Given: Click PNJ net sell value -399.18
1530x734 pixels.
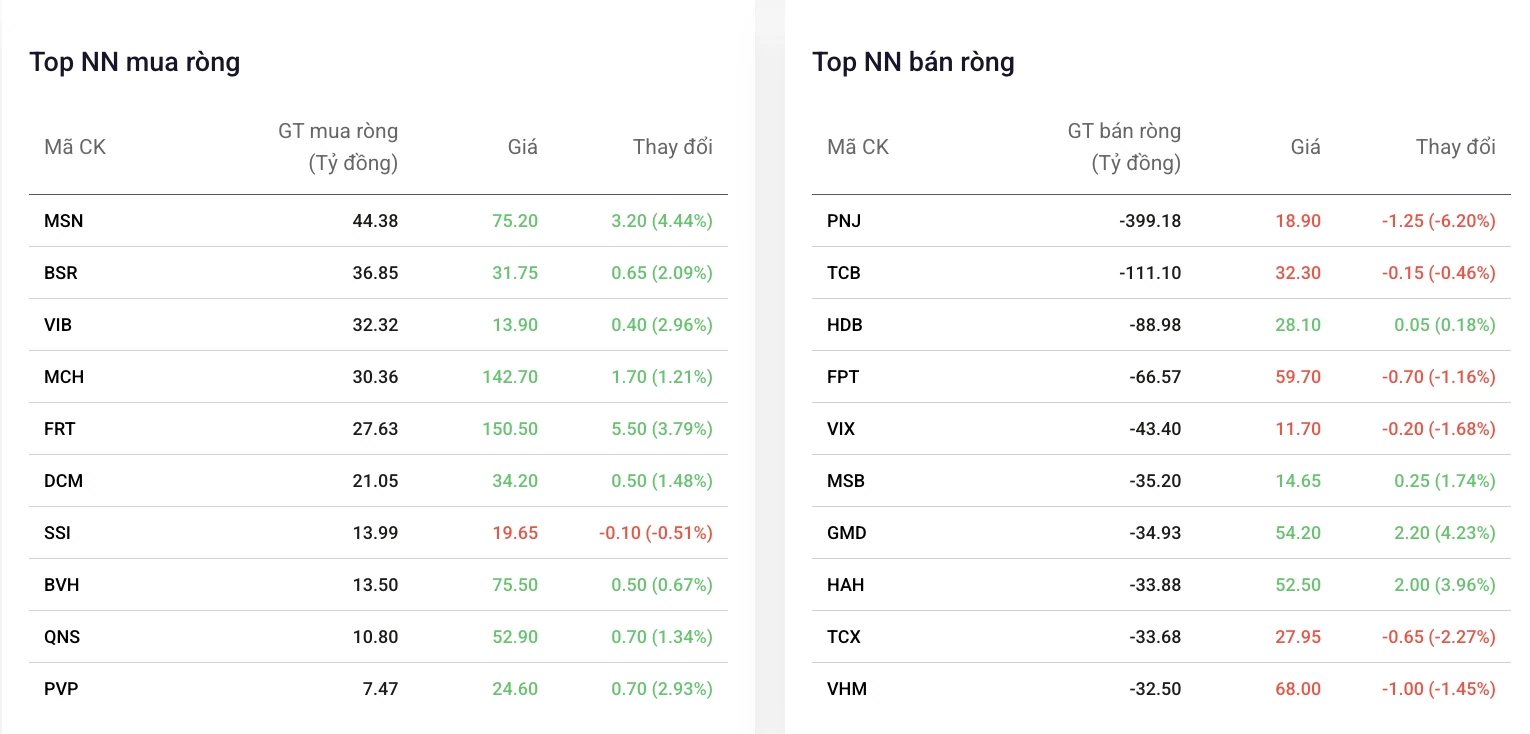Looking at the screenshot, I should pyautogui.click(x=1150, y=221).
